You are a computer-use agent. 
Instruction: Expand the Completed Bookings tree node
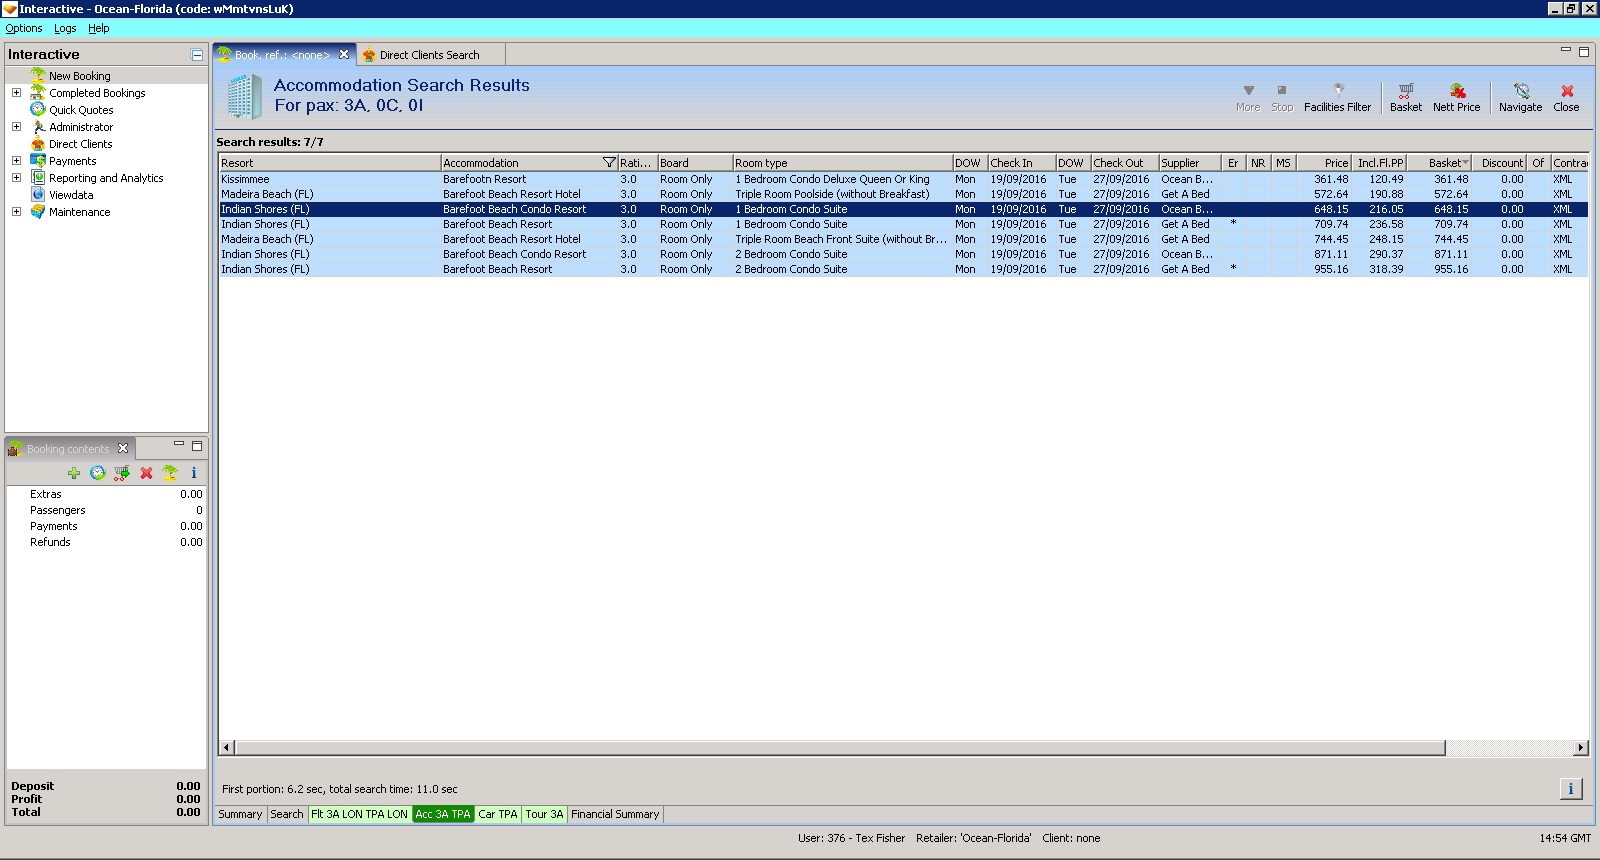point(16,93)
